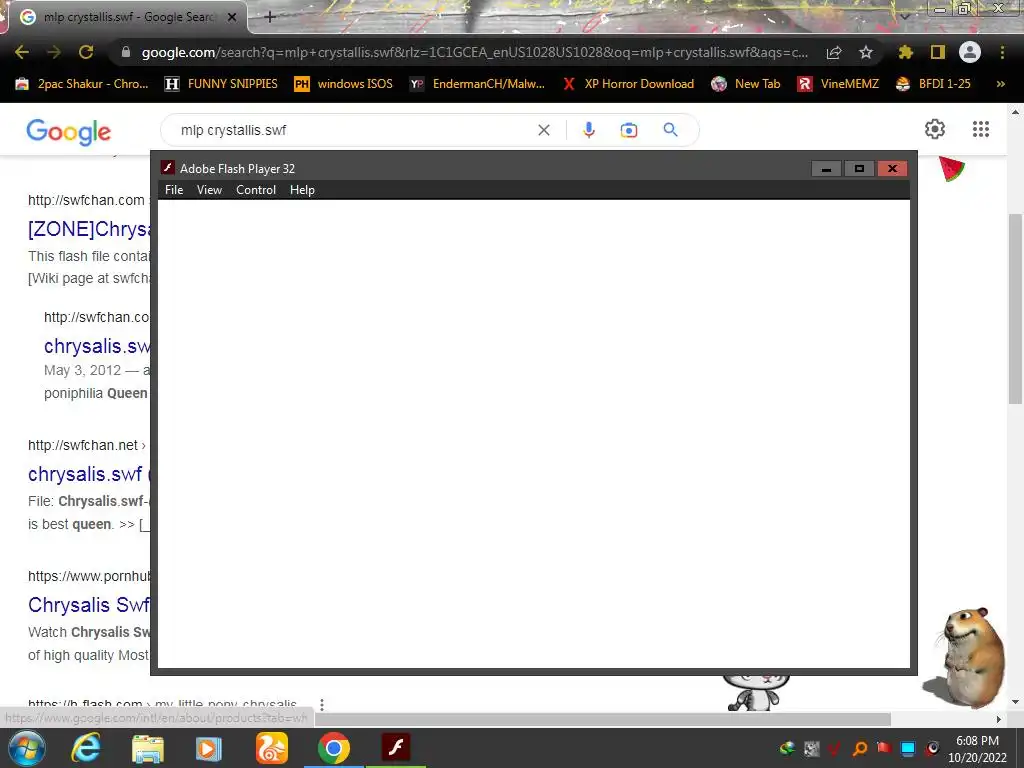Open the Chrome extensions puzzle icon
Image resolution: width=1024 pixels, height=768 pixels.
click(x=905, y=52)
